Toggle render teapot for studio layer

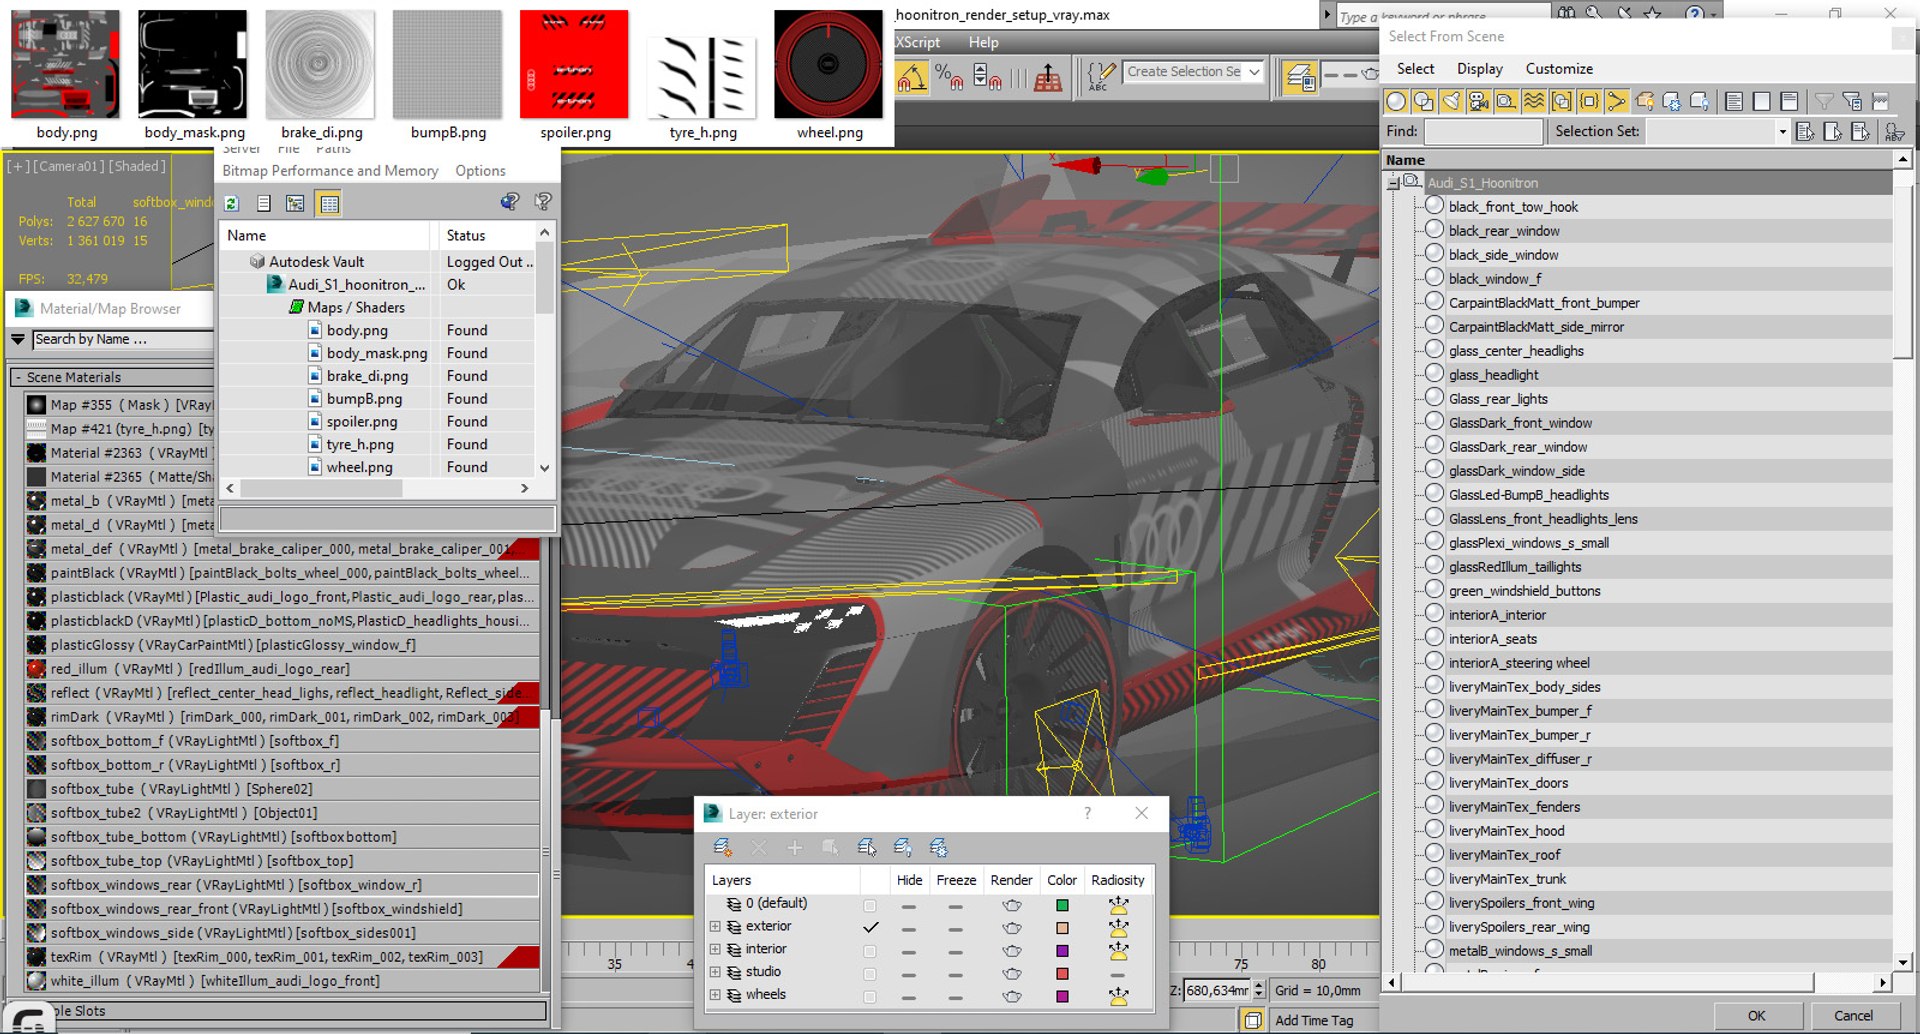[x=1012, y=973]
